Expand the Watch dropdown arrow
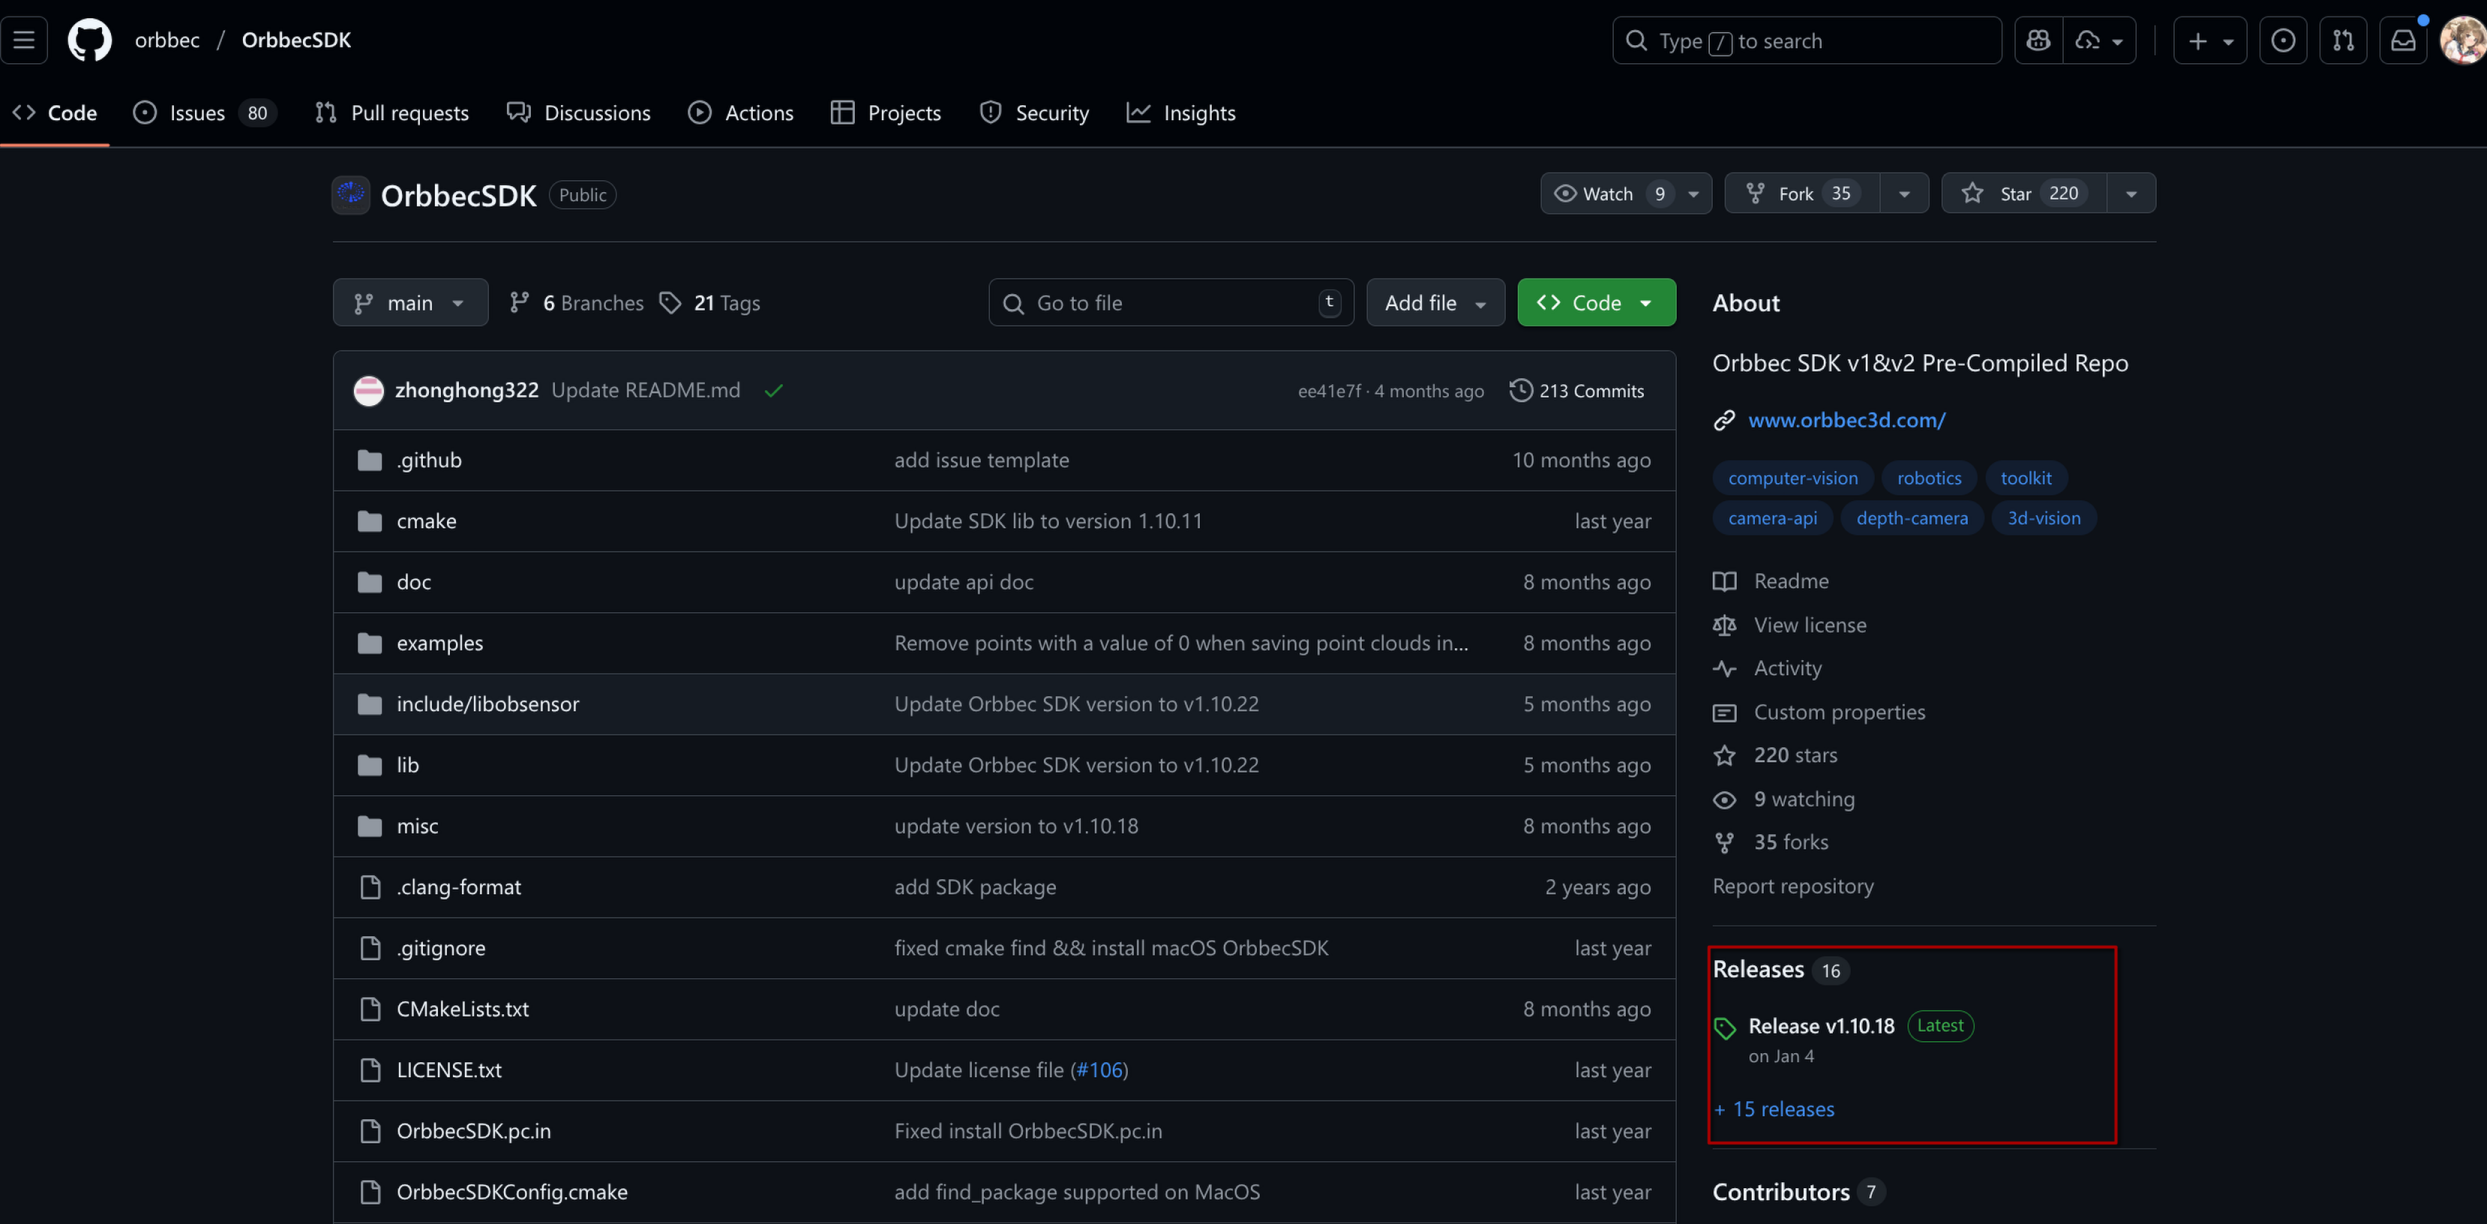2487x1224 pixels. tap(1693, 193)
